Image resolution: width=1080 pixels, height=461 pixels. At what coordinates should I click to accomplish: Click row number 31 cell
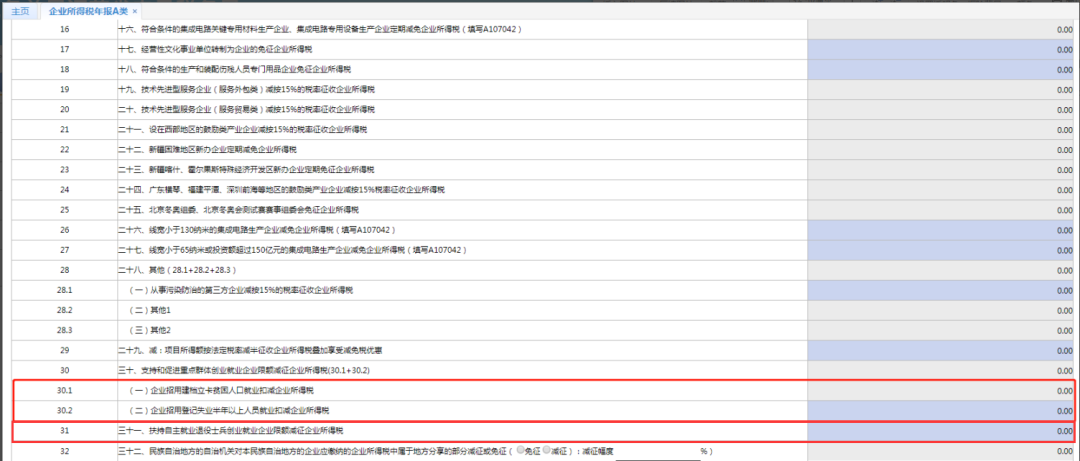(64, 431)
